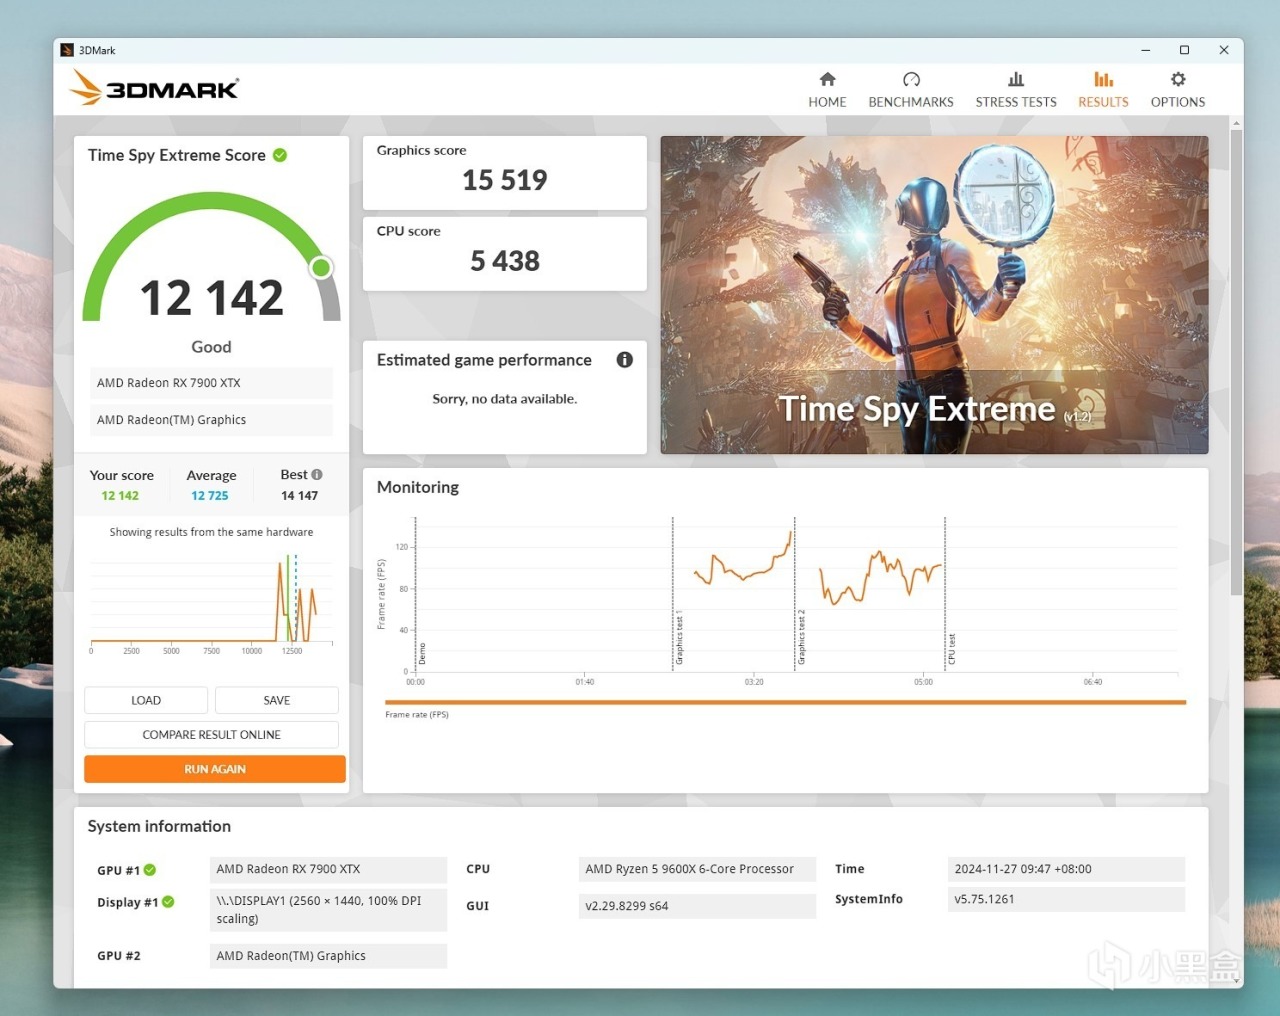1280x1016 pixels.
Task: Select the RESULTS menu label
Action: pyautogui.click(x=1103, y=102)
